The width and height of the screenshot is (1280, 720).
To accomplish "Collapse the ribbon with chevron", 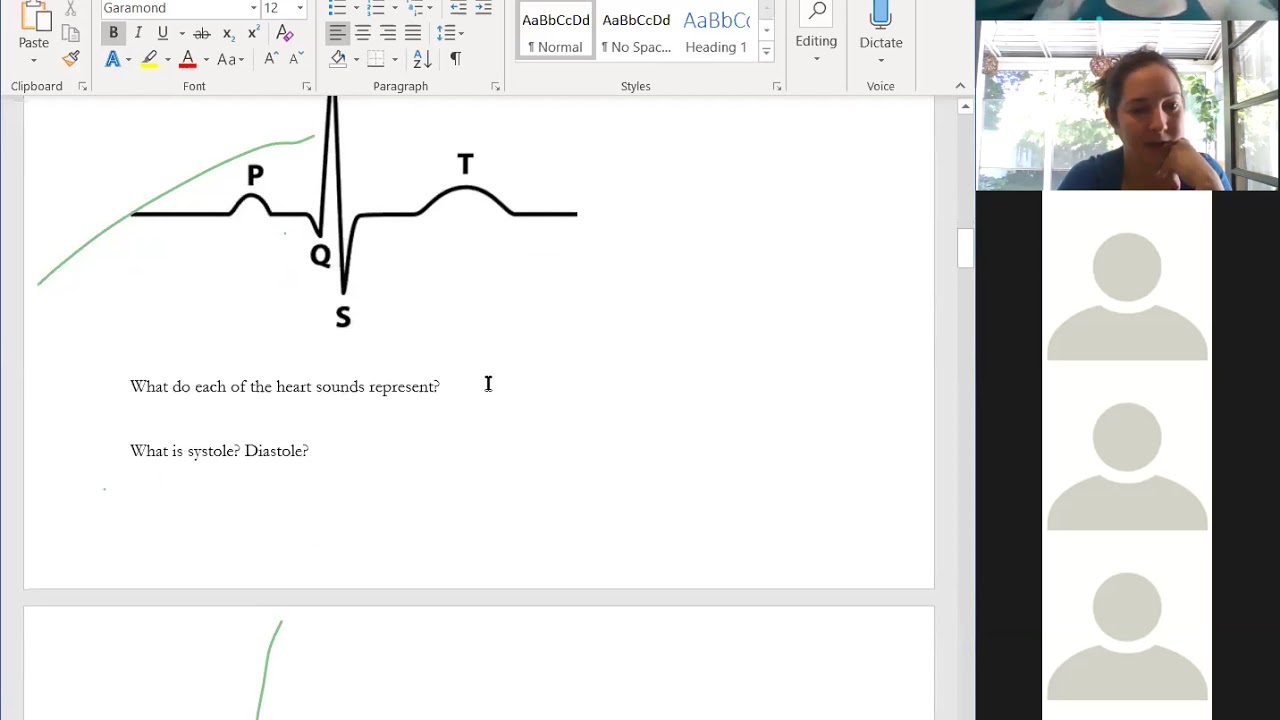I will click(960, 86).
